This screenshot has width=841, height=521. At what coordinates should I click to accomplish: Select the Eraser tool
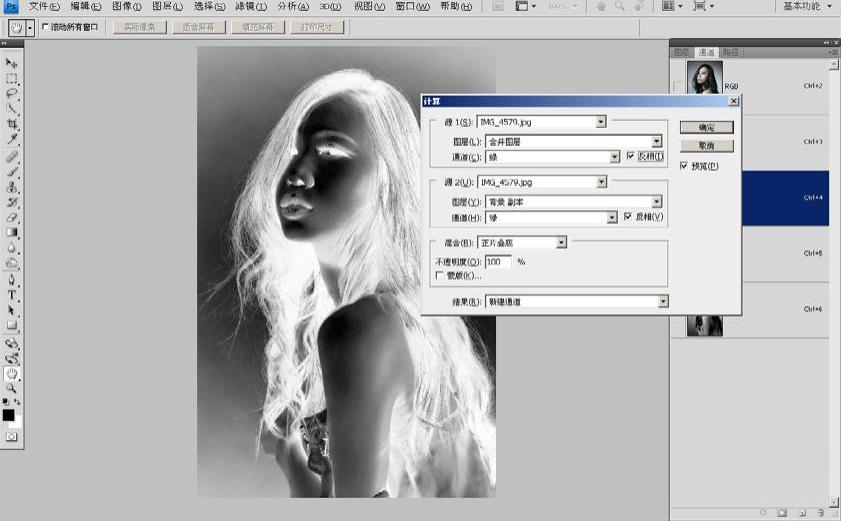point(11,217)
